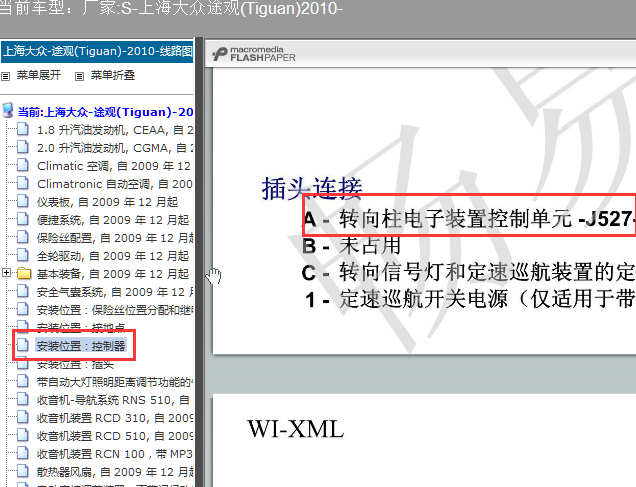Open 保险丝配置 document entry

tap(115, 238)
